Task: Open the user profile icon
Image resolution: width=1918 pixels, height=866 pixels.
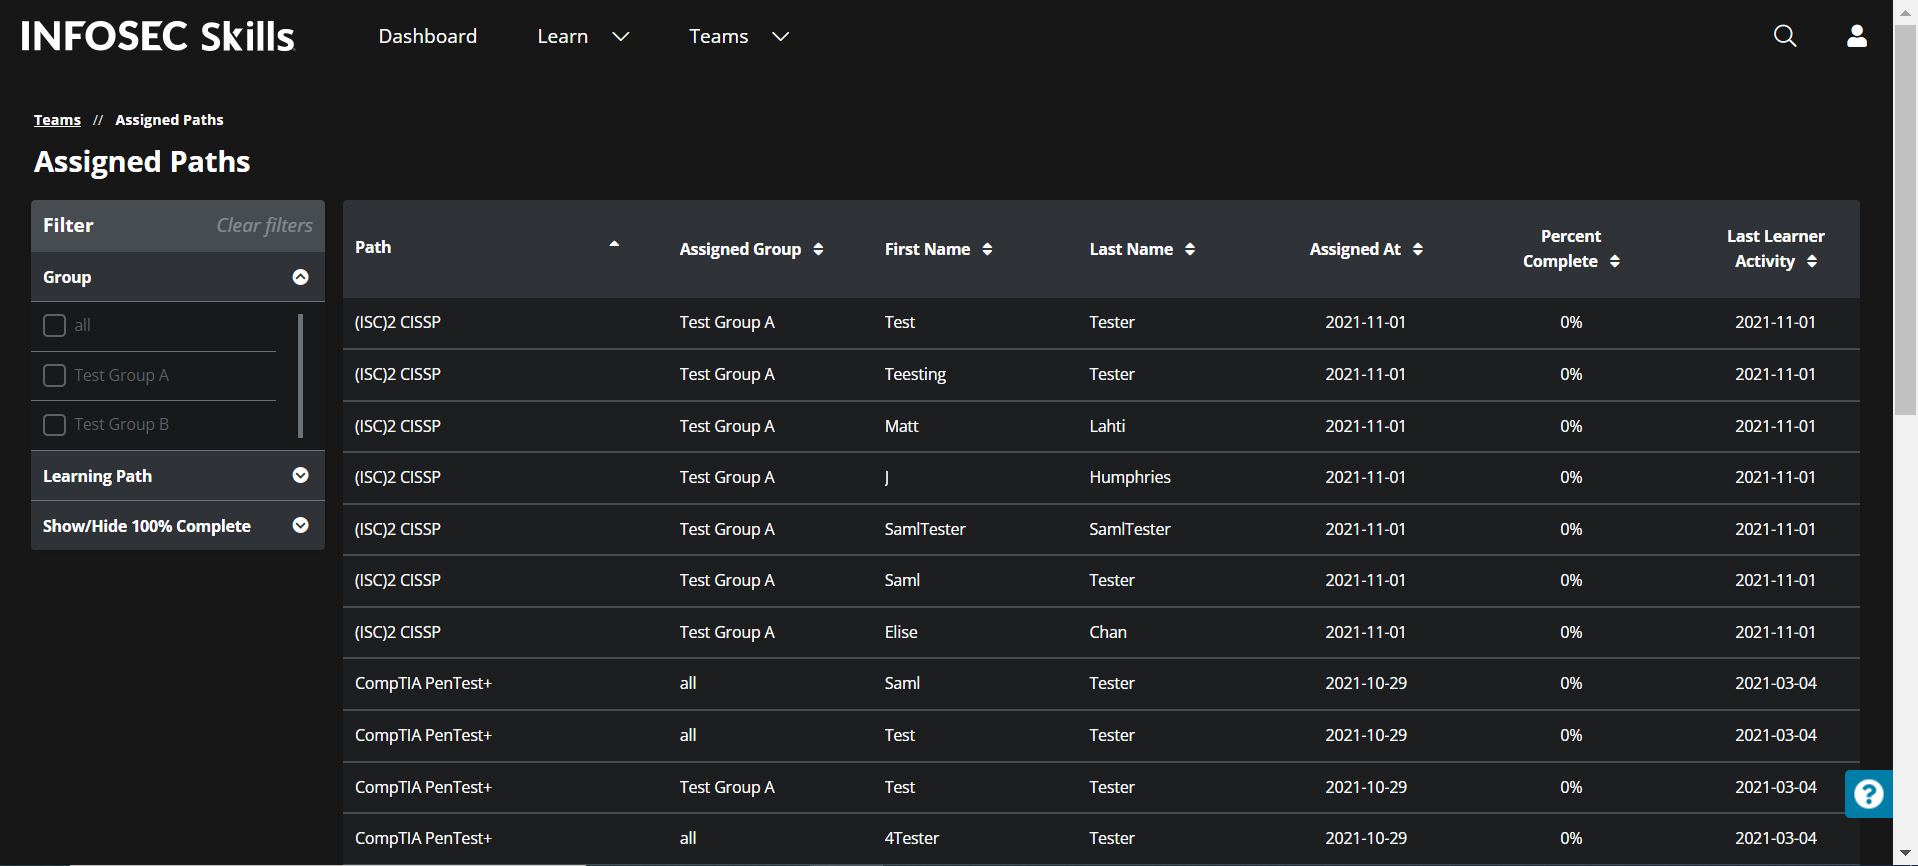Action: click(1856, 36)
